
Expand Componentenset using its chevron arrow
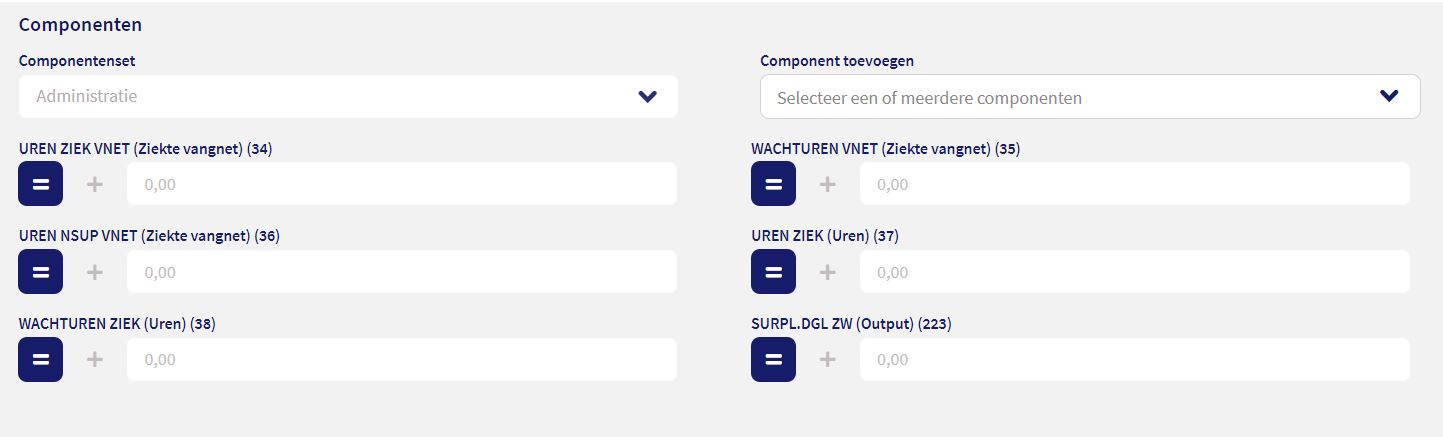coord(648,97)
